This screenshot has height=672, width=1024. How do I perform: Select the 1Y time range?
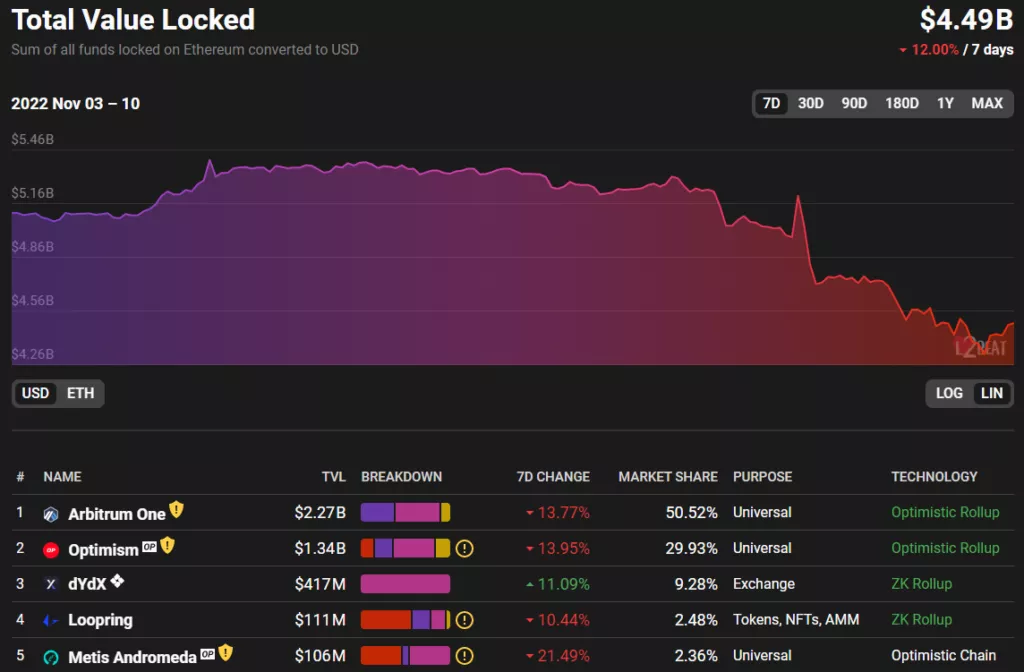pos(945,104)
